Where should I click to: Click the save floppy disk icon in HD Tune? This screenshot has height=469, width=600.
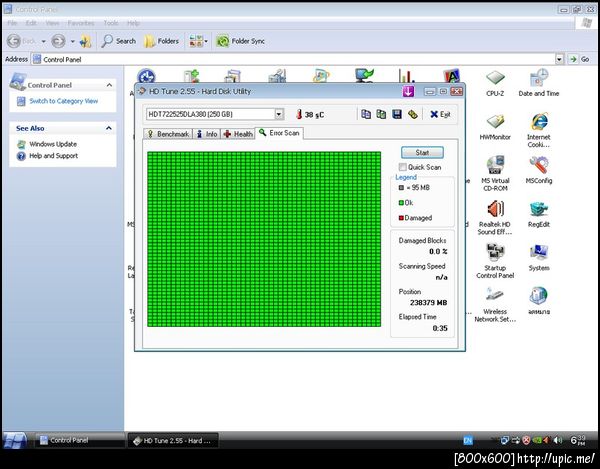[397, 114]
